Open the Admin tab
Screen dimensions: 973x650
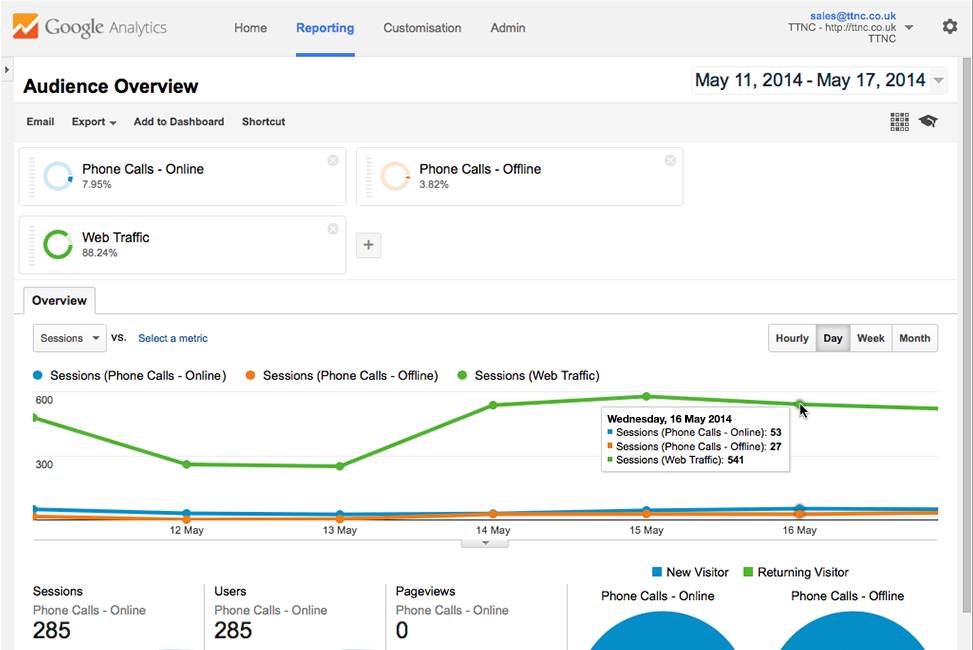tap(508, 28)
